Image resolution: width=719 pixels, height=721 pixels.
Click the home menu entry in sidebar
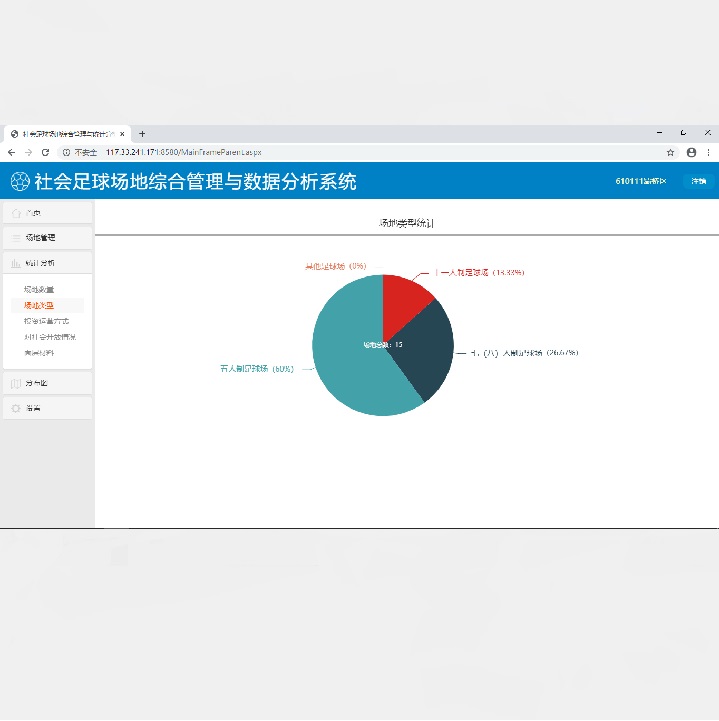(x=48, y=213)
